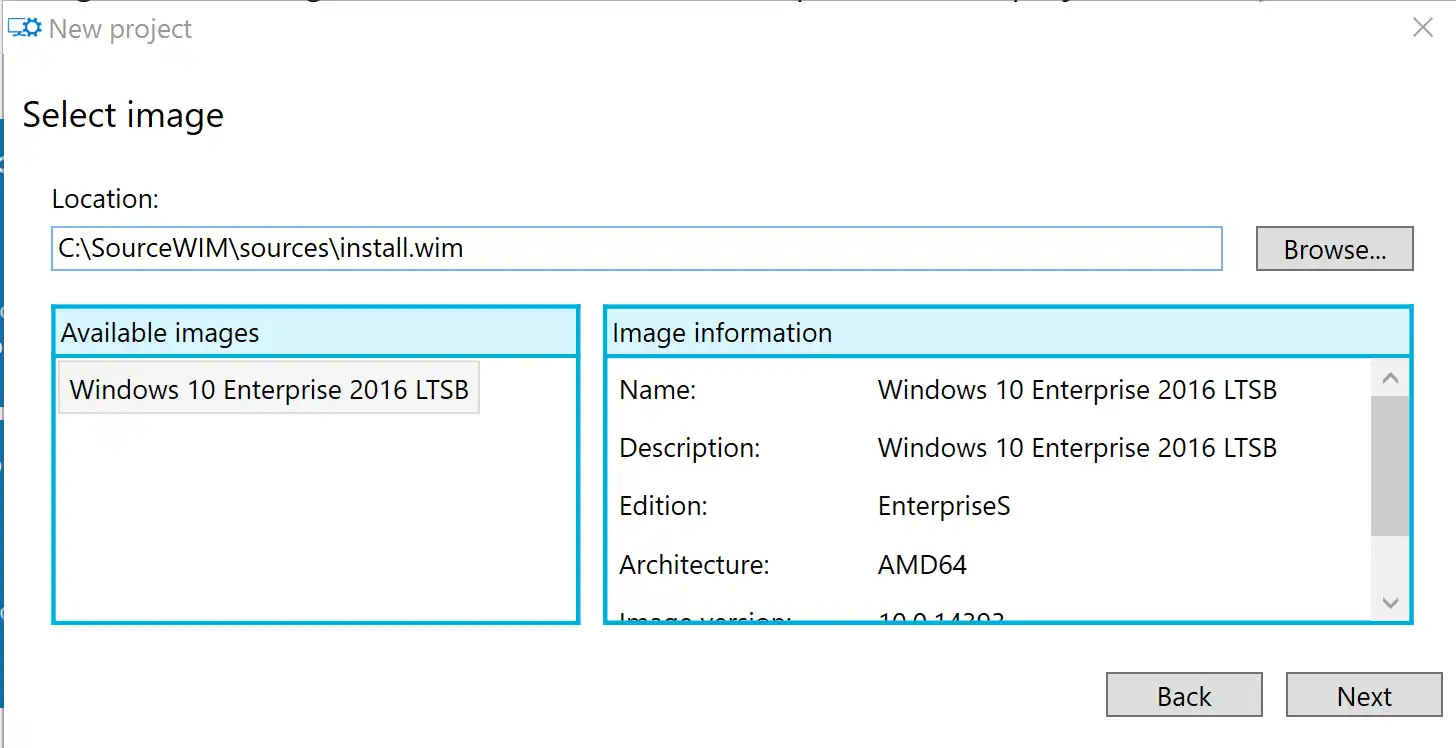Click the scroll down arrow in Image information

tap(1390, 602)
